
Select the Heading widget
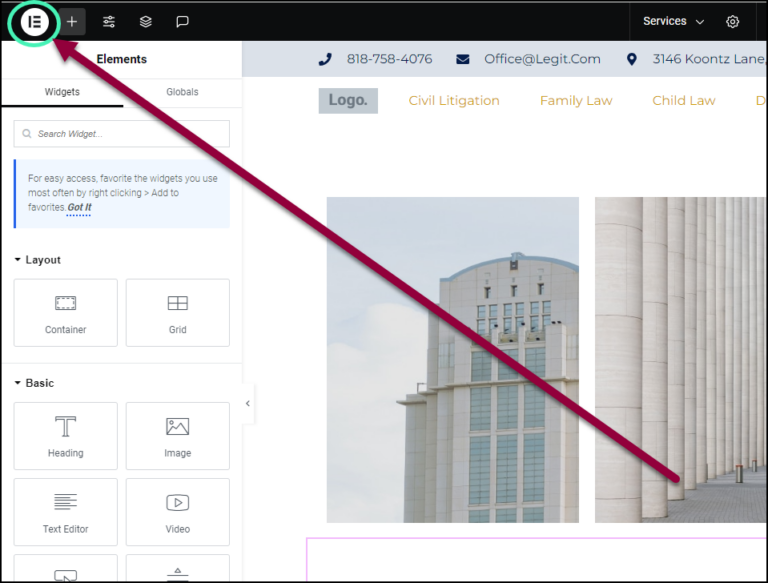66,436
